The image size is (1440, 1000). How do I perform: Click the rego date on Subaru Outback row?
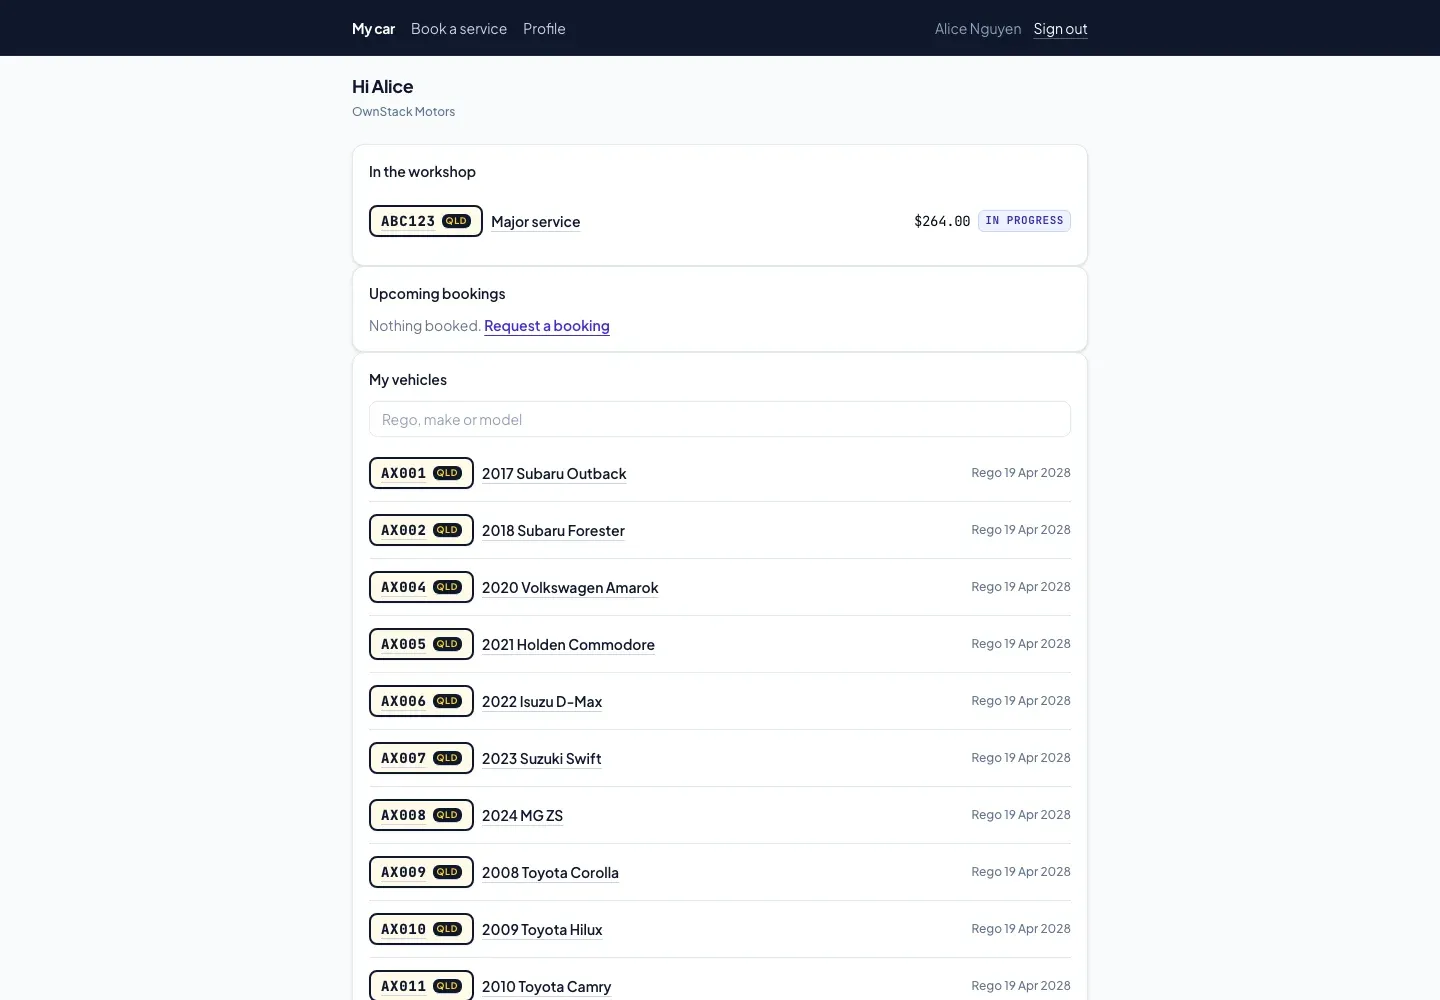[x=1021, y=472]
